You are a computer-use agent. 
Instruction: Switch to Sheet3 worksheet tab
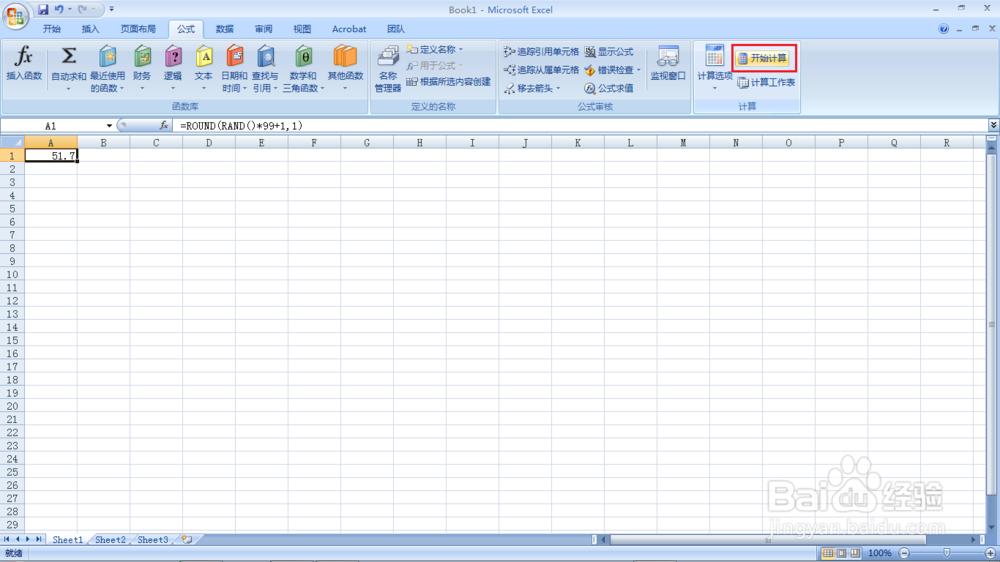[153, 540]
